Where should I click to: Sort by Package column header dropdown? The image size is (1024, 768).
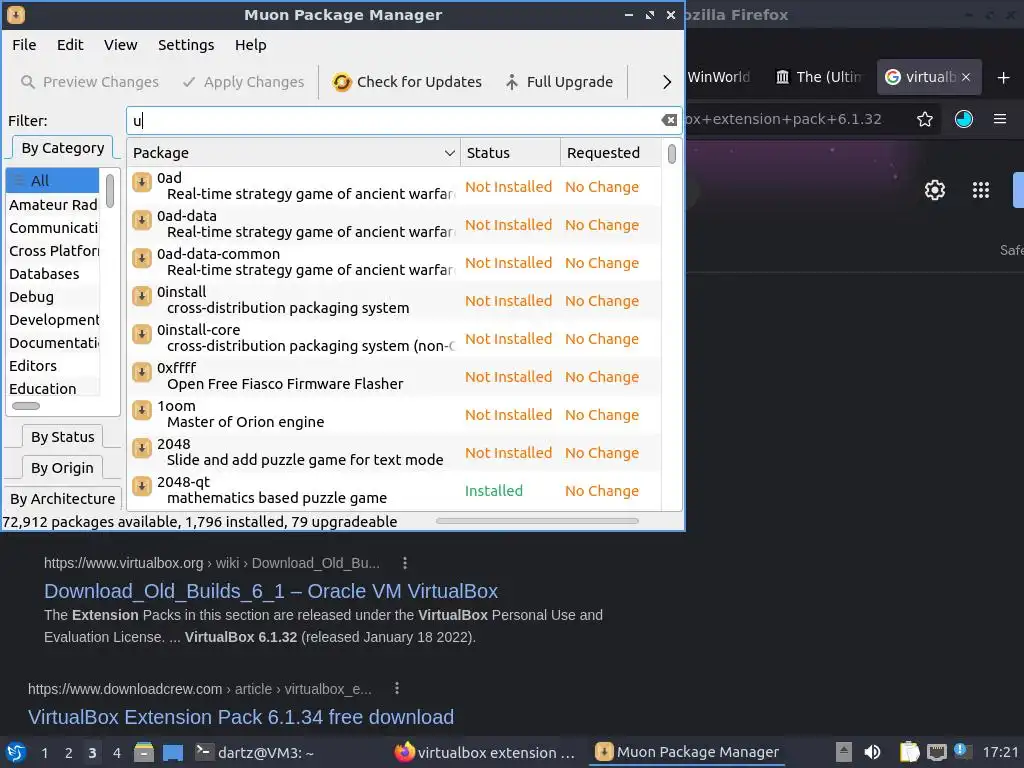294,153
